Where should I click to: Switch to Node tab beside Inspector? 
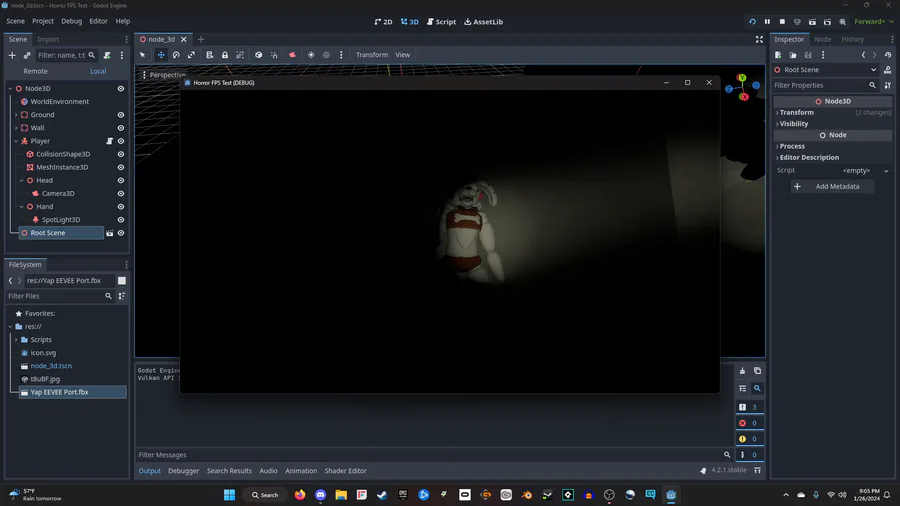point(822,40)
